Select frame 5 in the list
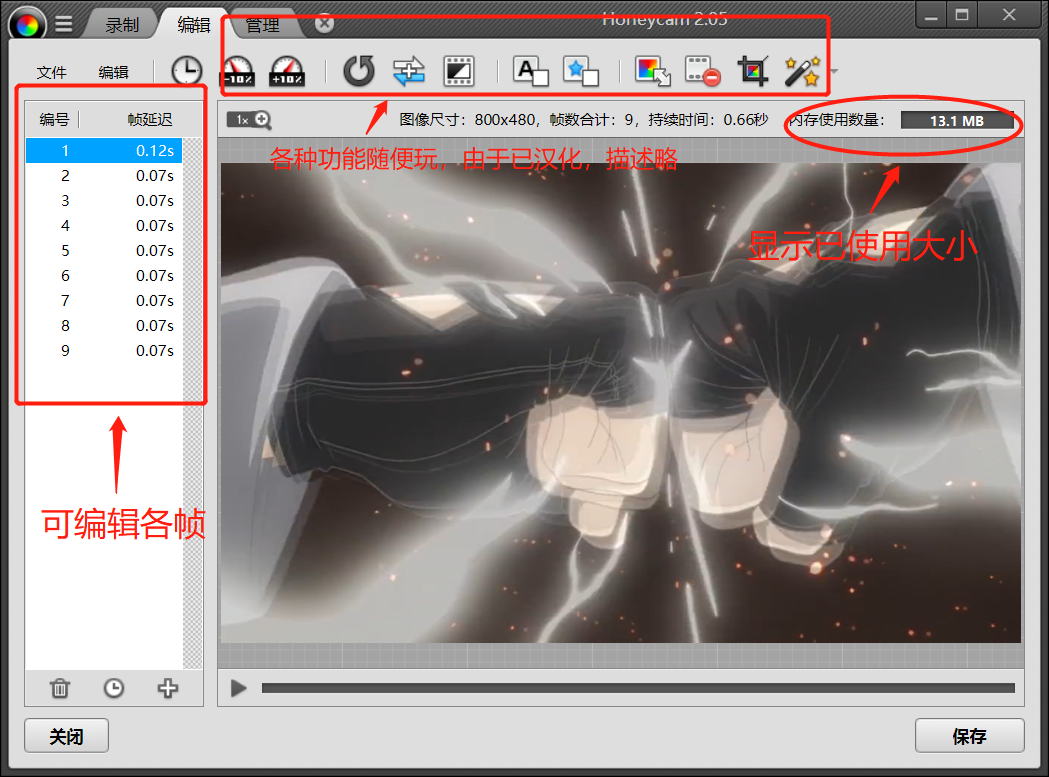This screenshot has height=777, width=1049. coord(104,251)
